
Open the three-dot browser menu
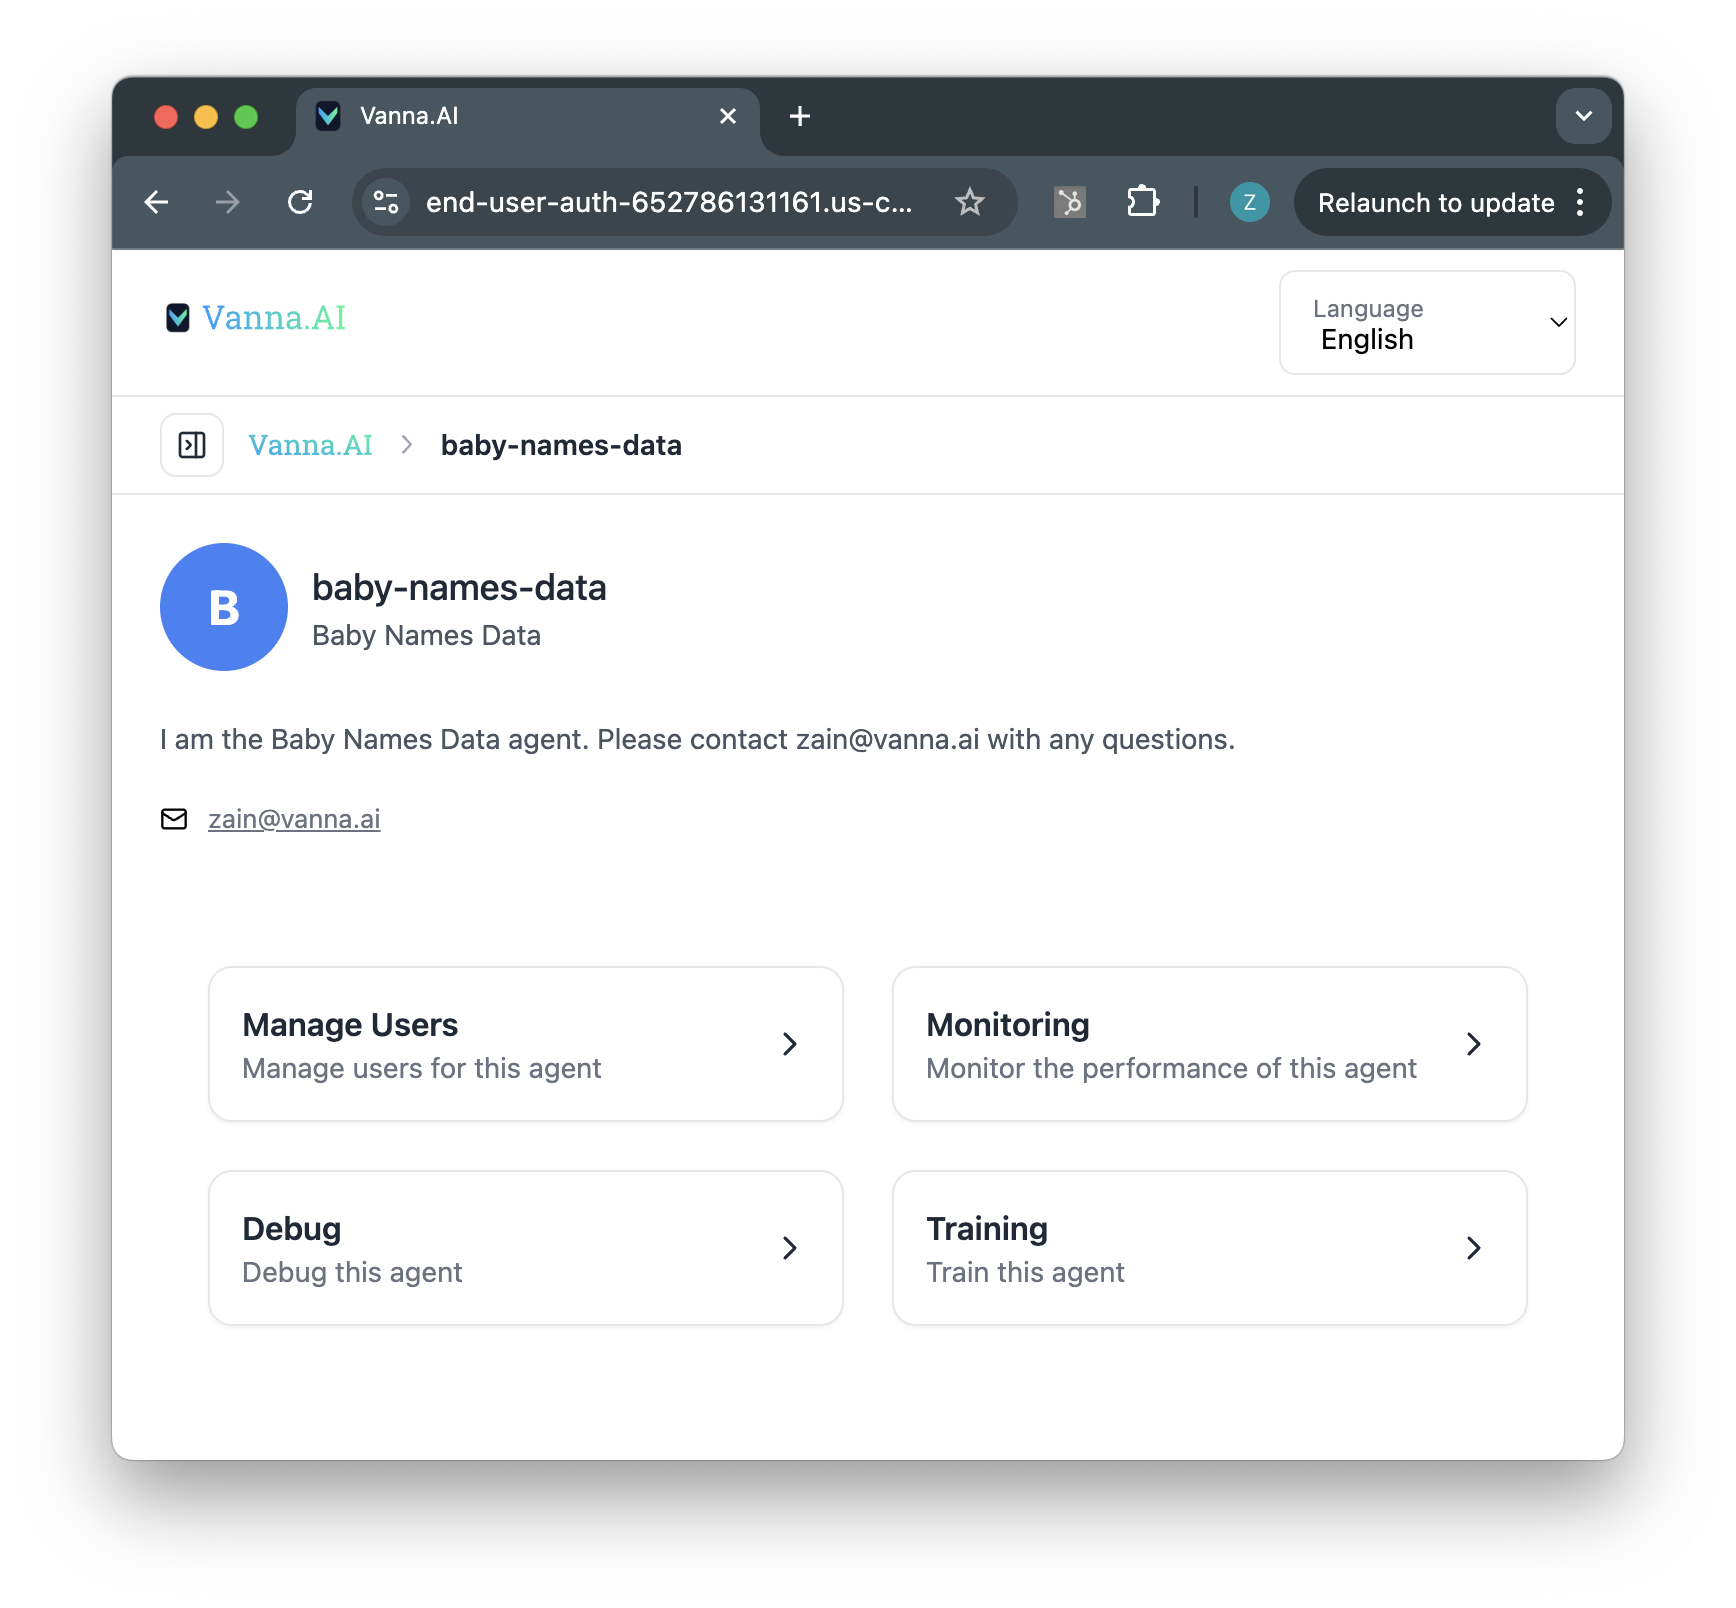[1580, 202]
